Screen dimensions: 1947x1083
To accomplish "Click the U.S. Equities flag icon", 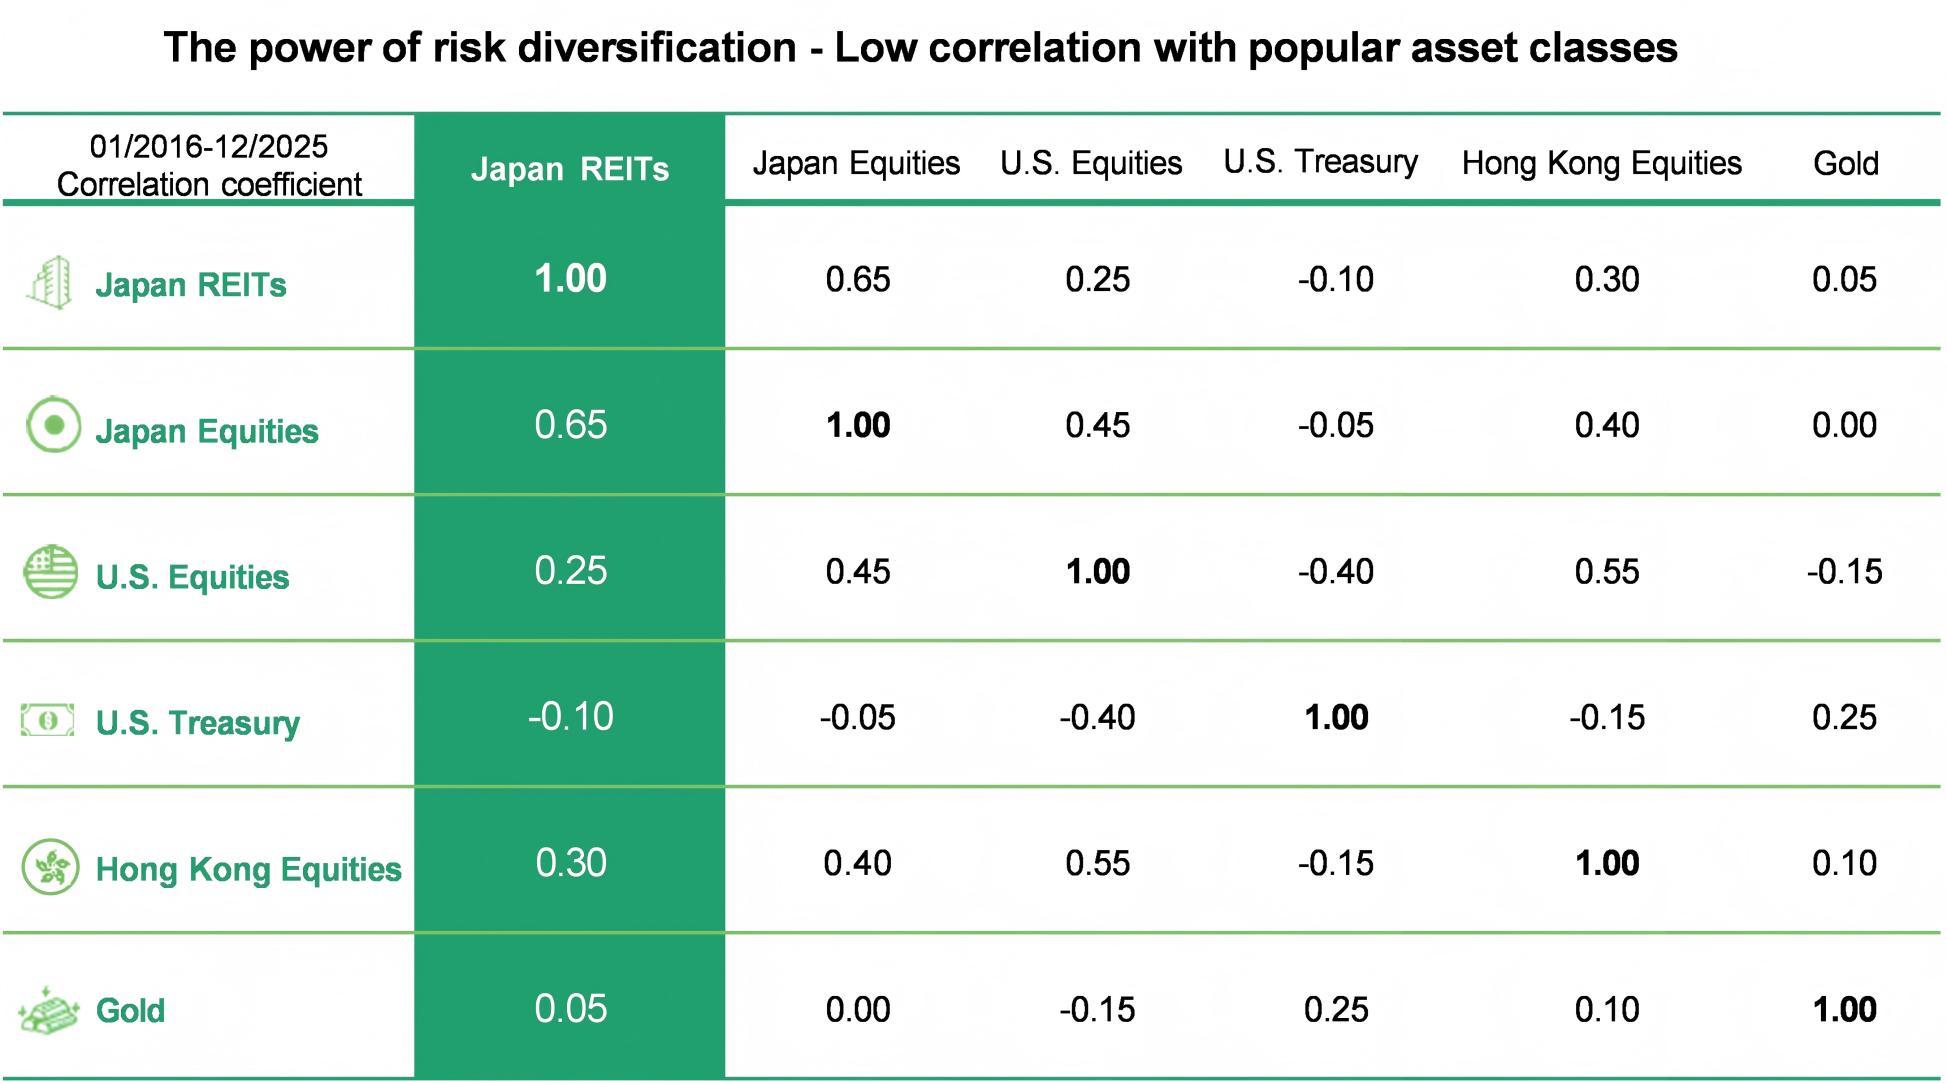I will [50, 572].
